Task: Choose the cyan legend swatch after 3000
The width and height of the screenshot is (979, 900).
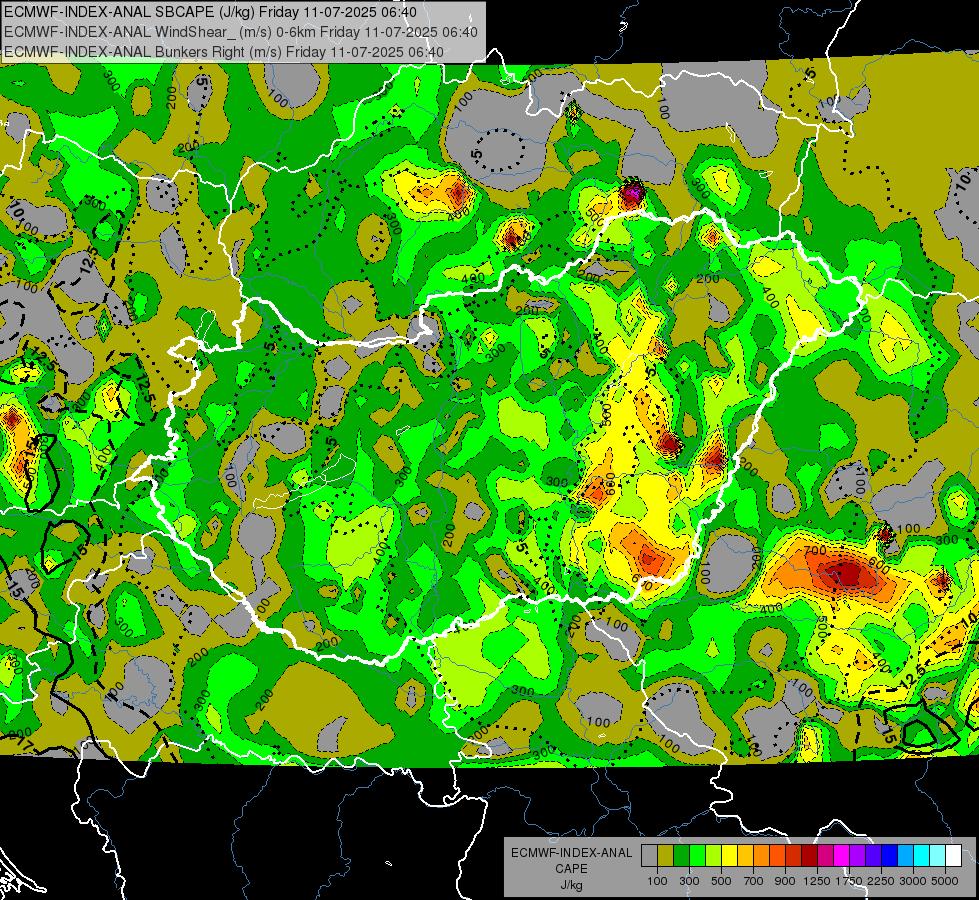Action: [x=922, y=855]
